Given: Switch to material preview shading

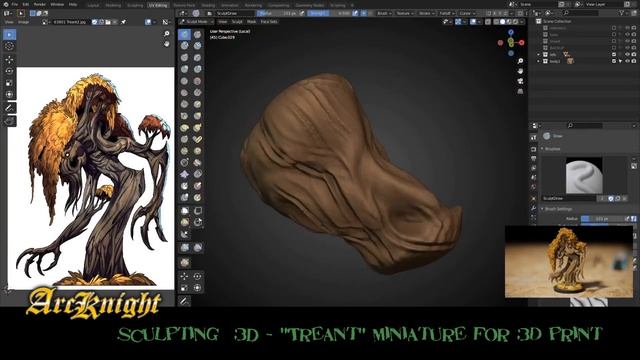Looking at the screenshot, I should (x=509, y=22).
